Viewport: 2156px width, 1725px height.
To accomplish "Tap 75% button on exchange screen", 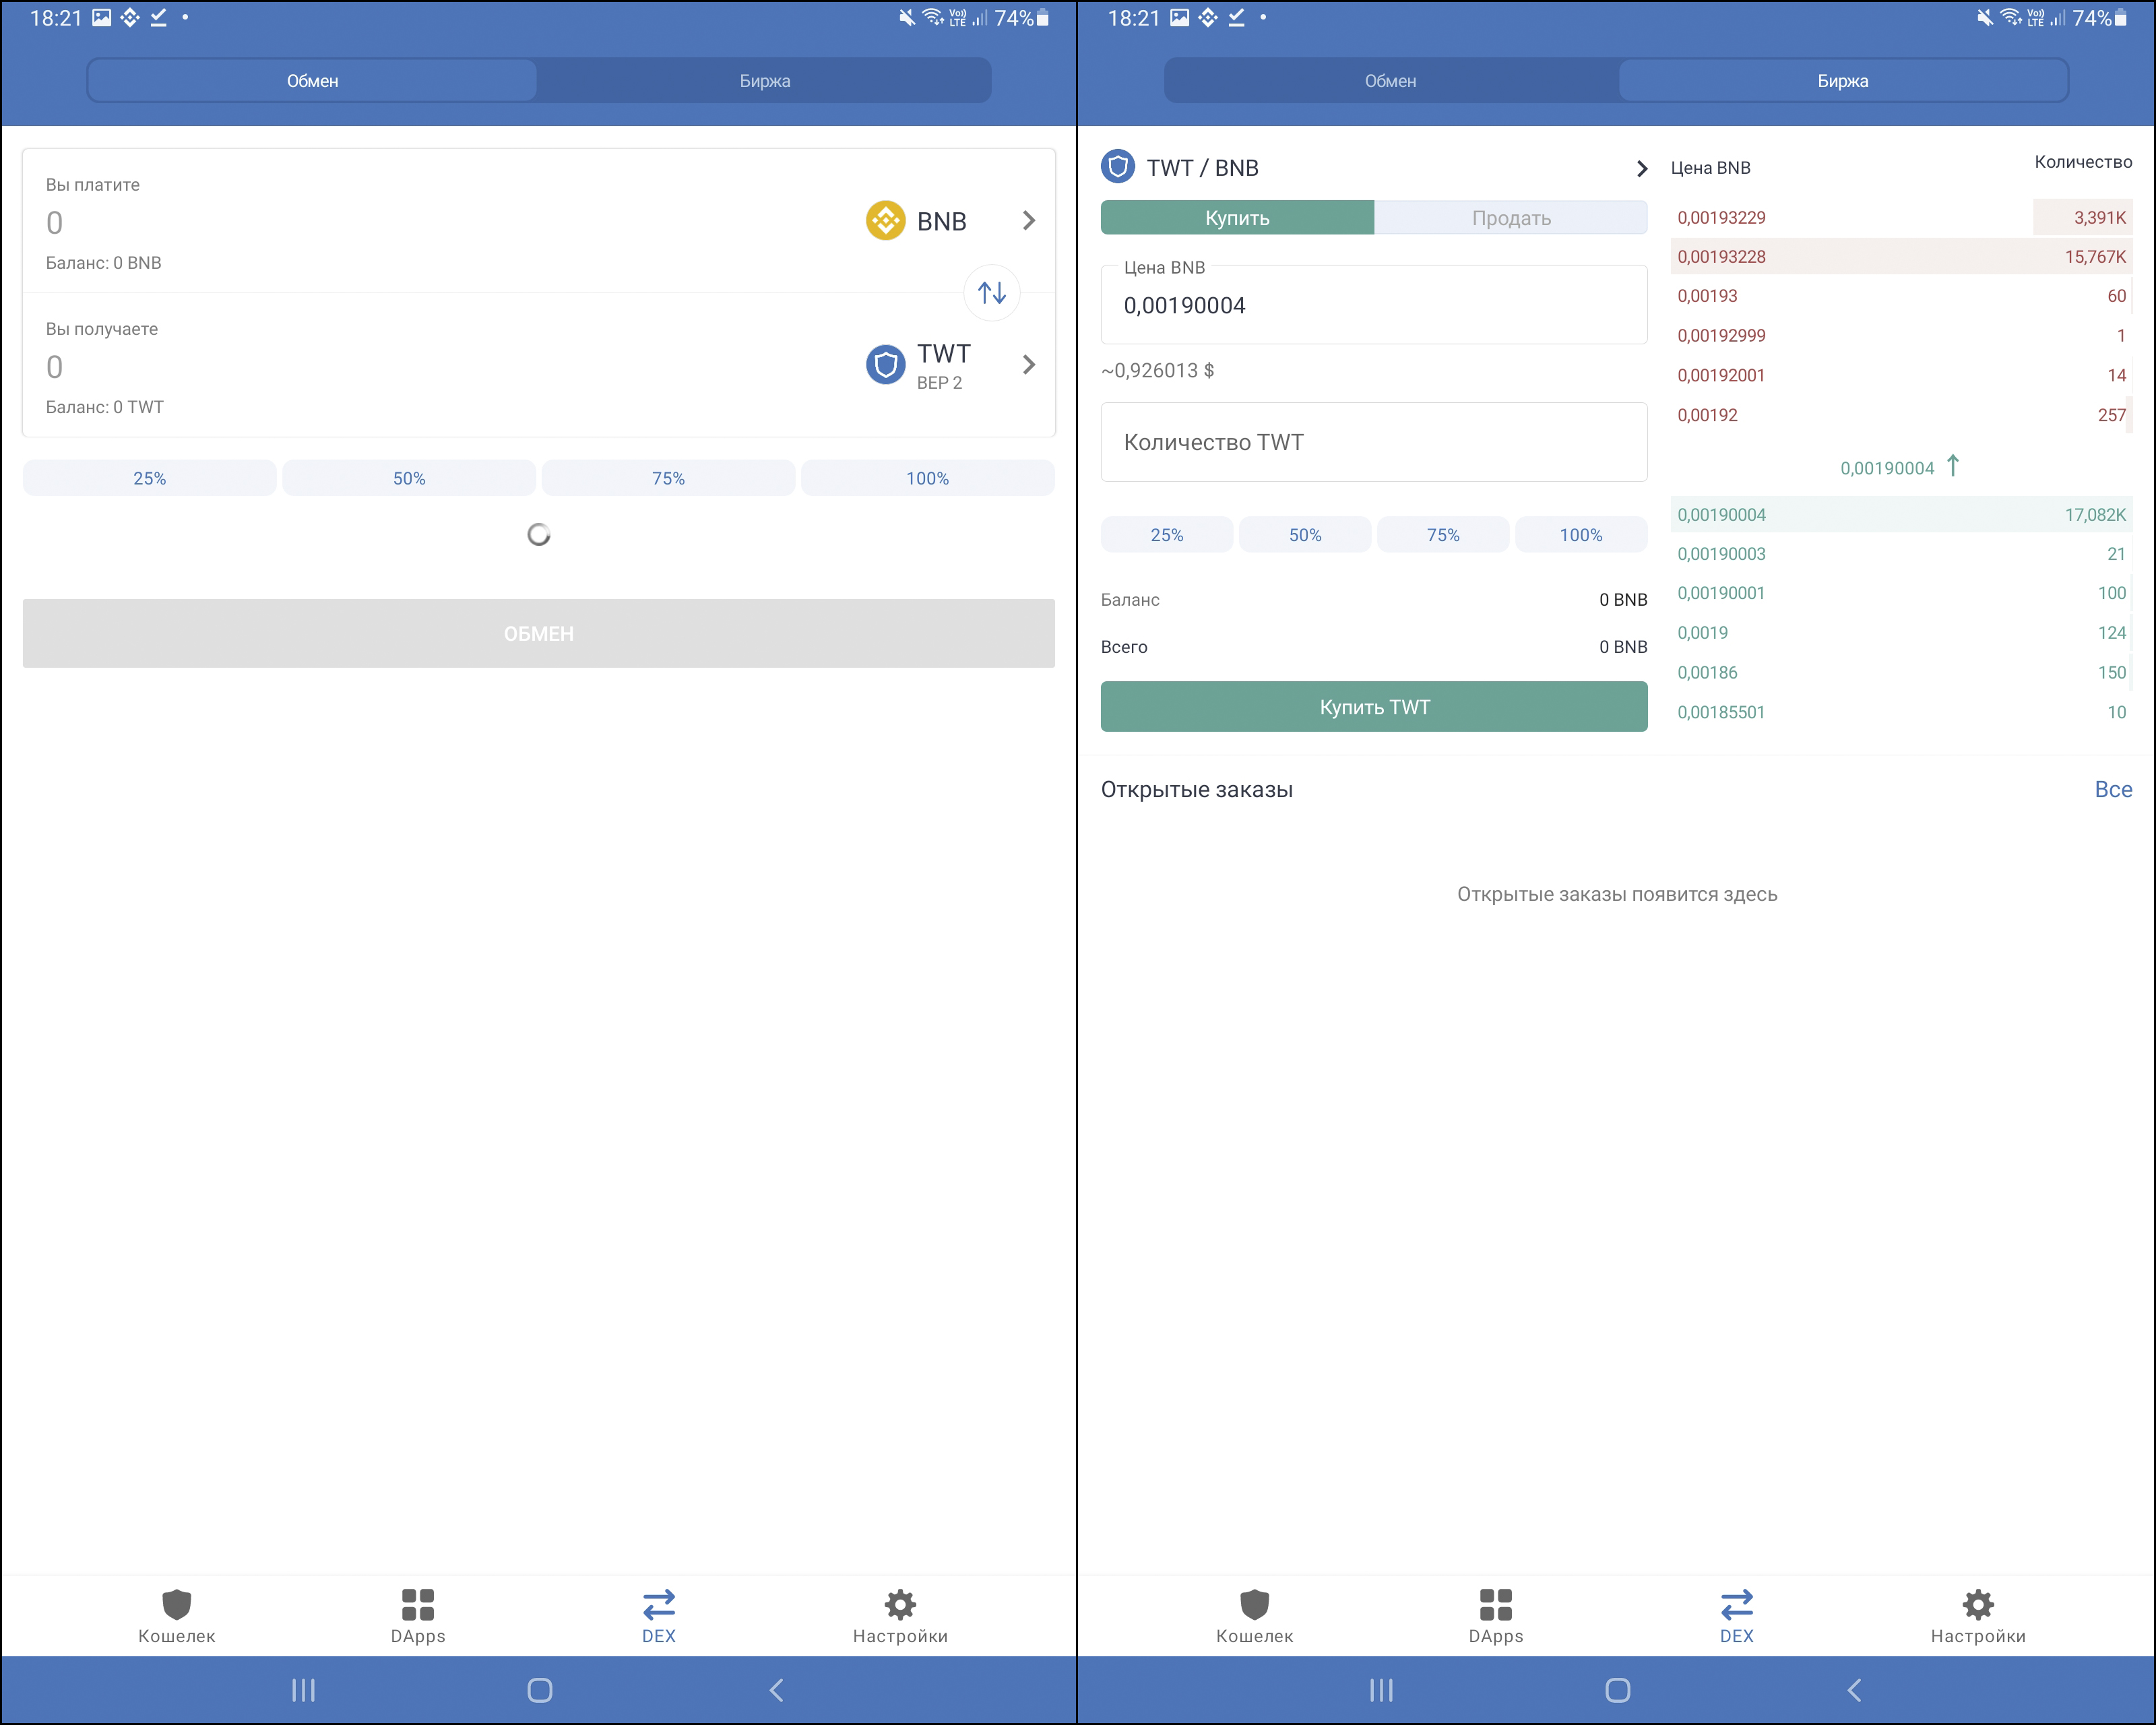I will click(x=668, y=478).
